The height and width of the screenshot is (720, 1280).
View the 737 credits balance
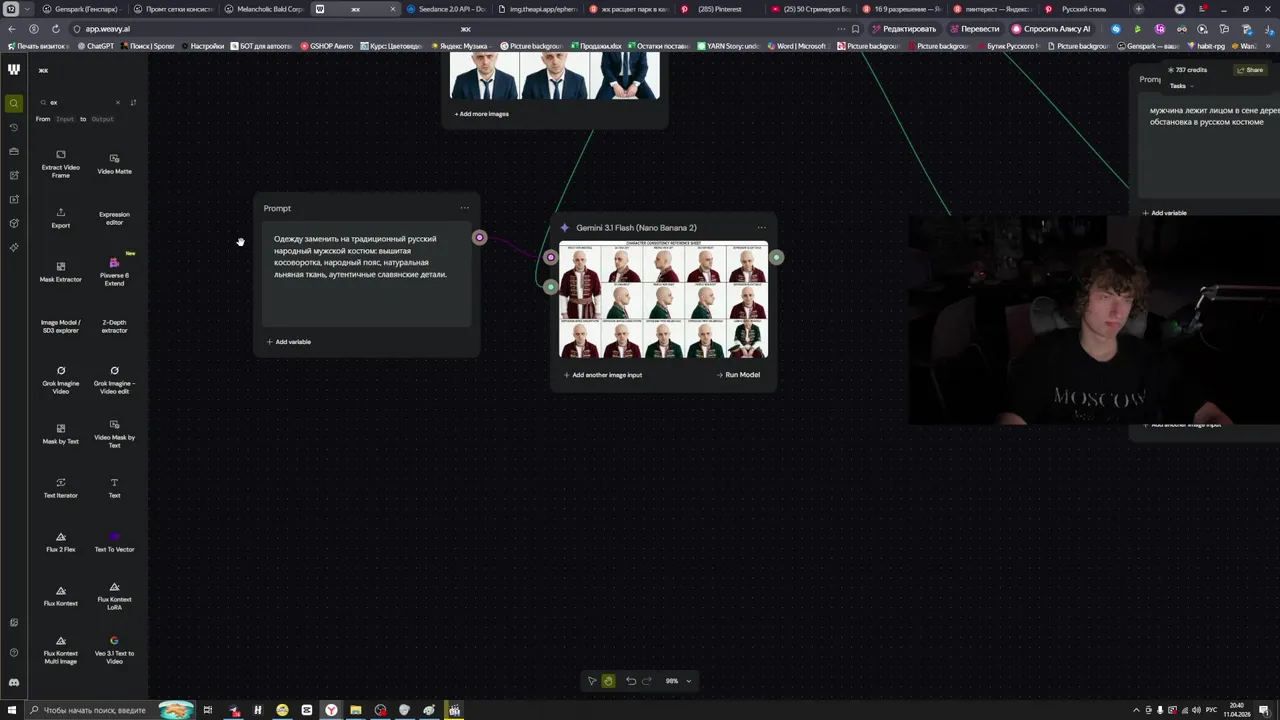pyautogui.click(x=1187, y=70)
